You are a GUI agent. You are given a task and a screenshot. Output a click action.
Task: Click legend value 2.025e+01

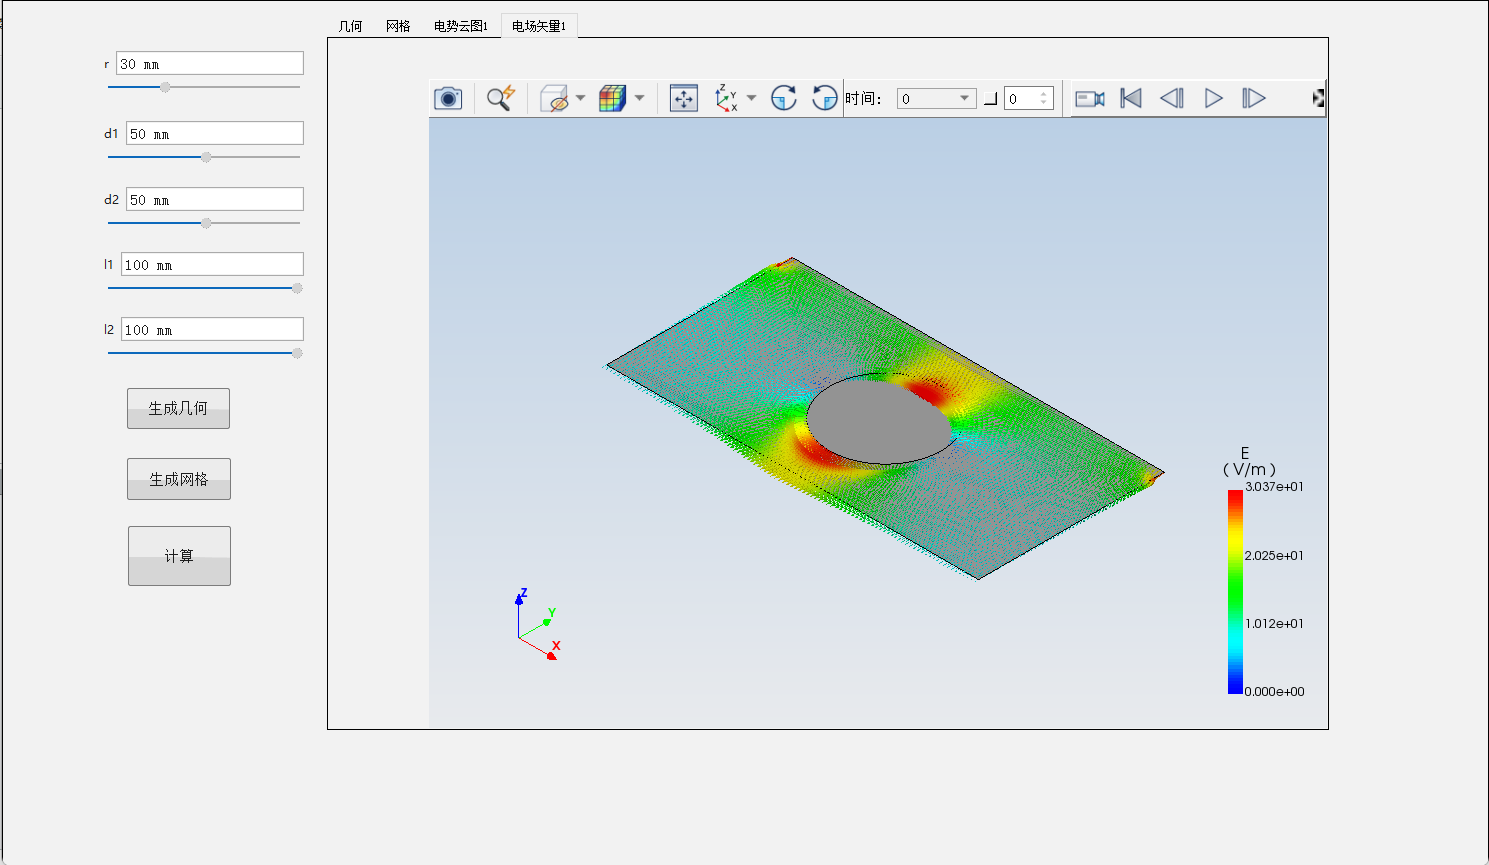pos(1274,555)
